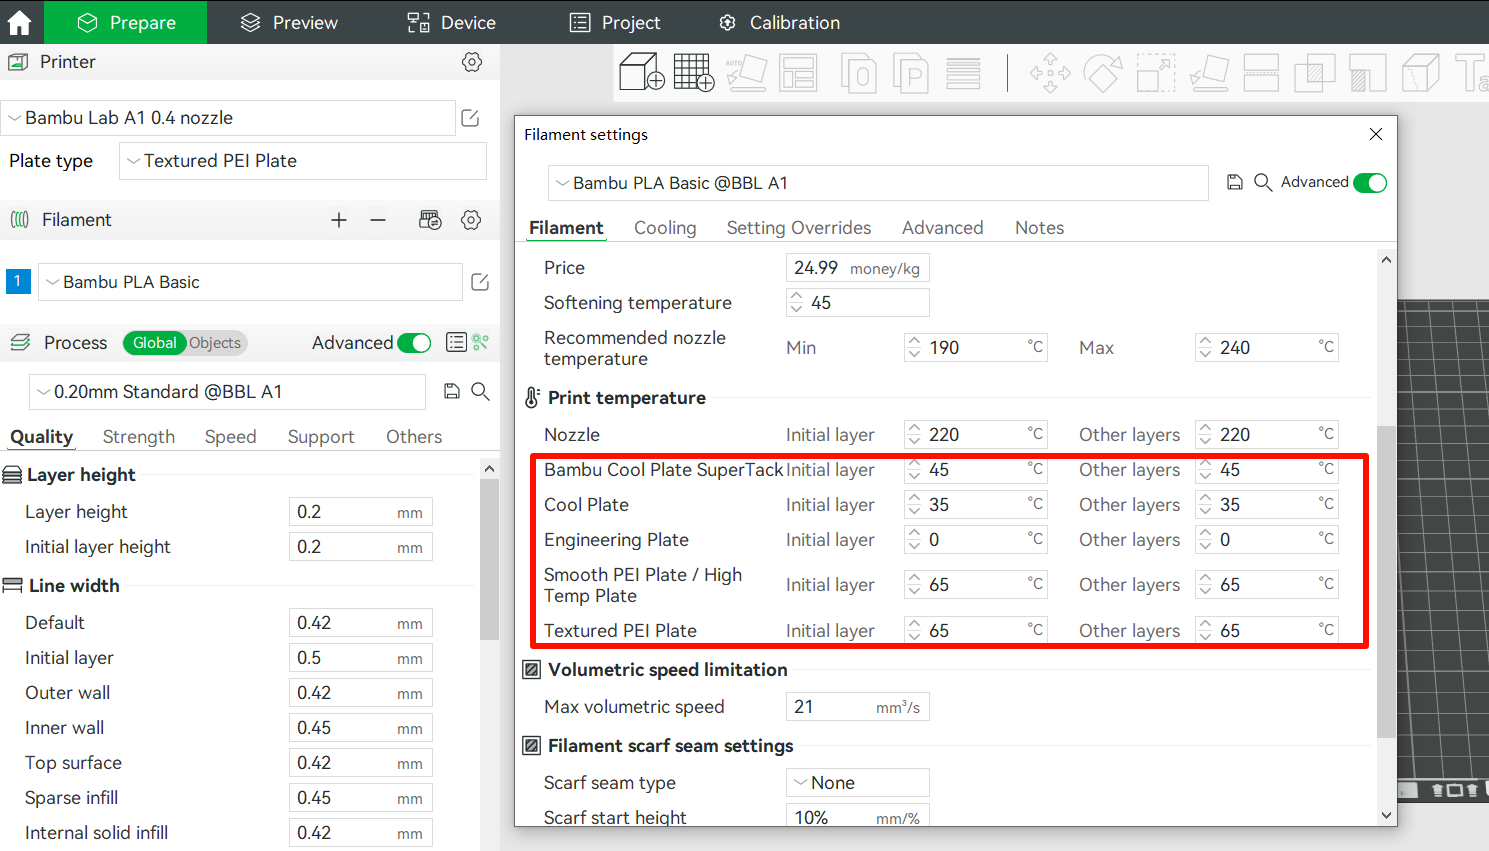Add a new plate with the grid icon
Viewport: 1489px width, 851px height.
[x=694, y=73]
